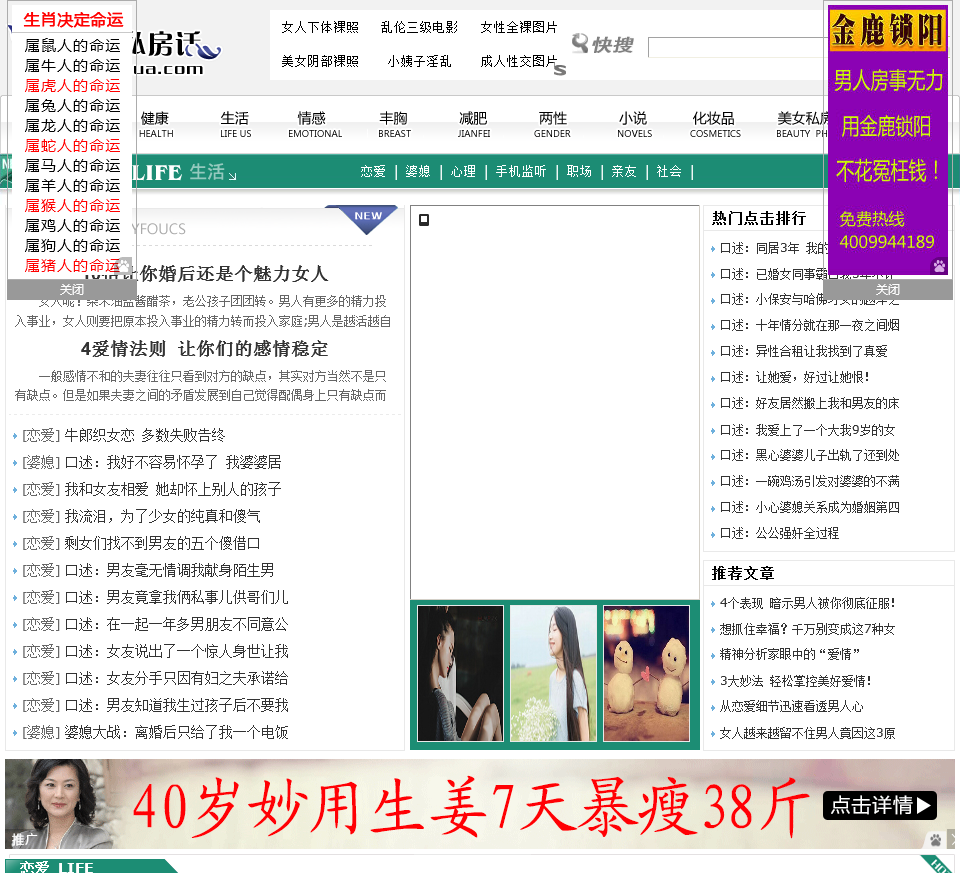Screen dimensions: 960x873
Task: Open recommended 从恋爱细节迅速看透男人心
Action: [791, 706]
